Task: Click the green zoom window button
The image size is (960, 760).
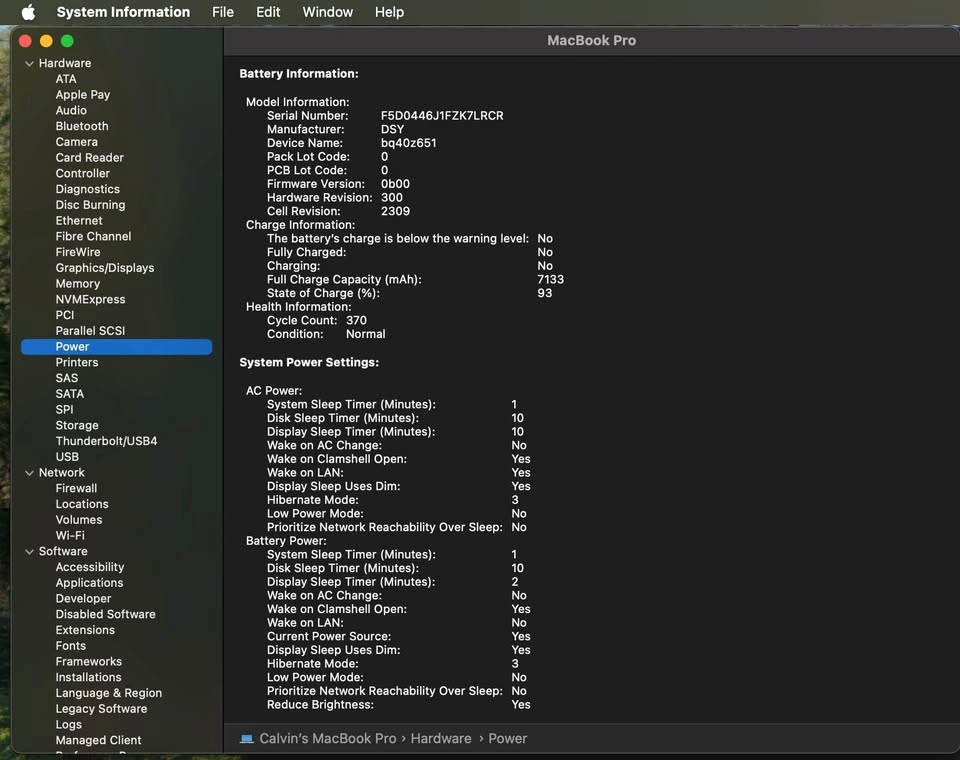Action: 67,41
